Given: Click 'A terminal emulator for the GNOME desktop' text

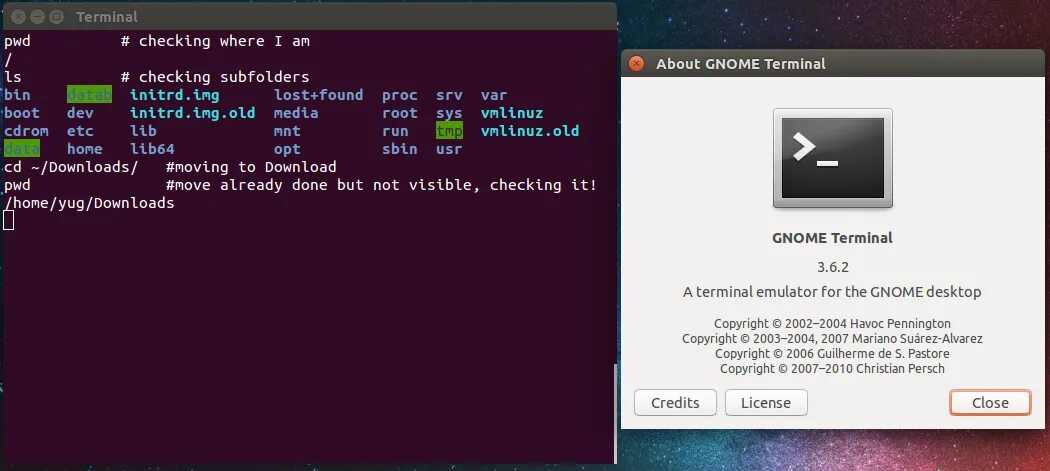Looking at the screenshot, I should (x=832, y=292).
